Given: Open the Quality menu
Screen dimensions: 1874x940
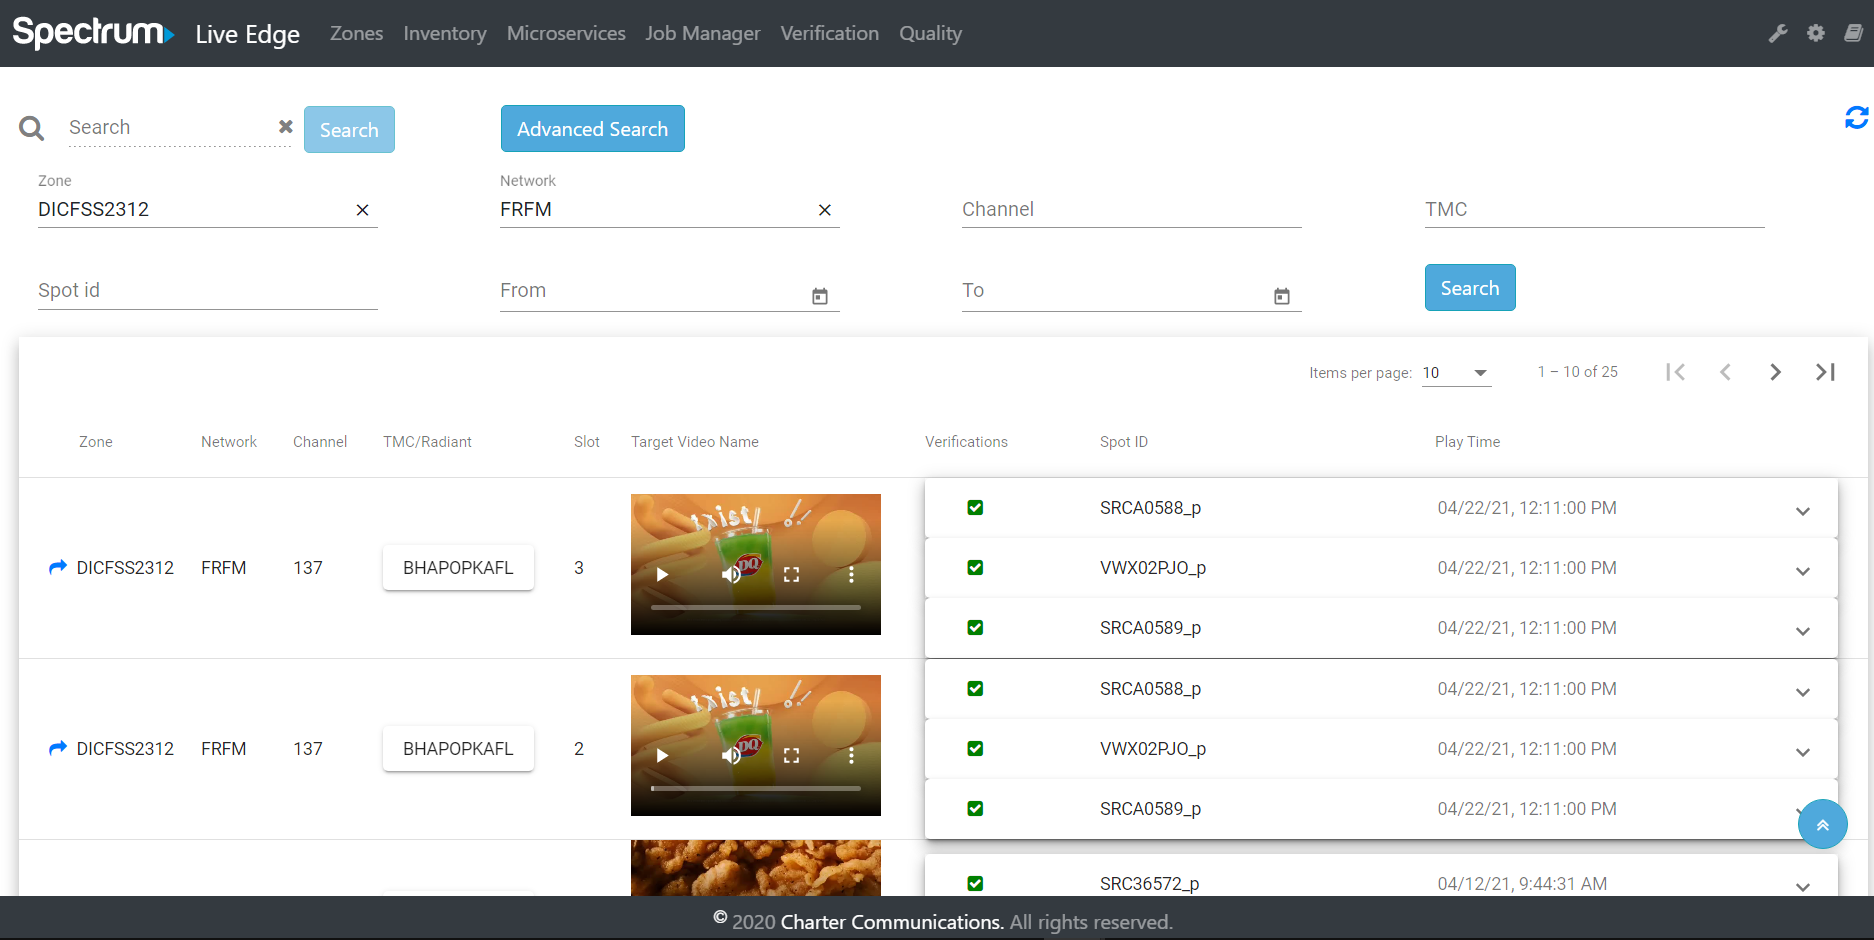Looking at the screenshot, I should [930, 33].
